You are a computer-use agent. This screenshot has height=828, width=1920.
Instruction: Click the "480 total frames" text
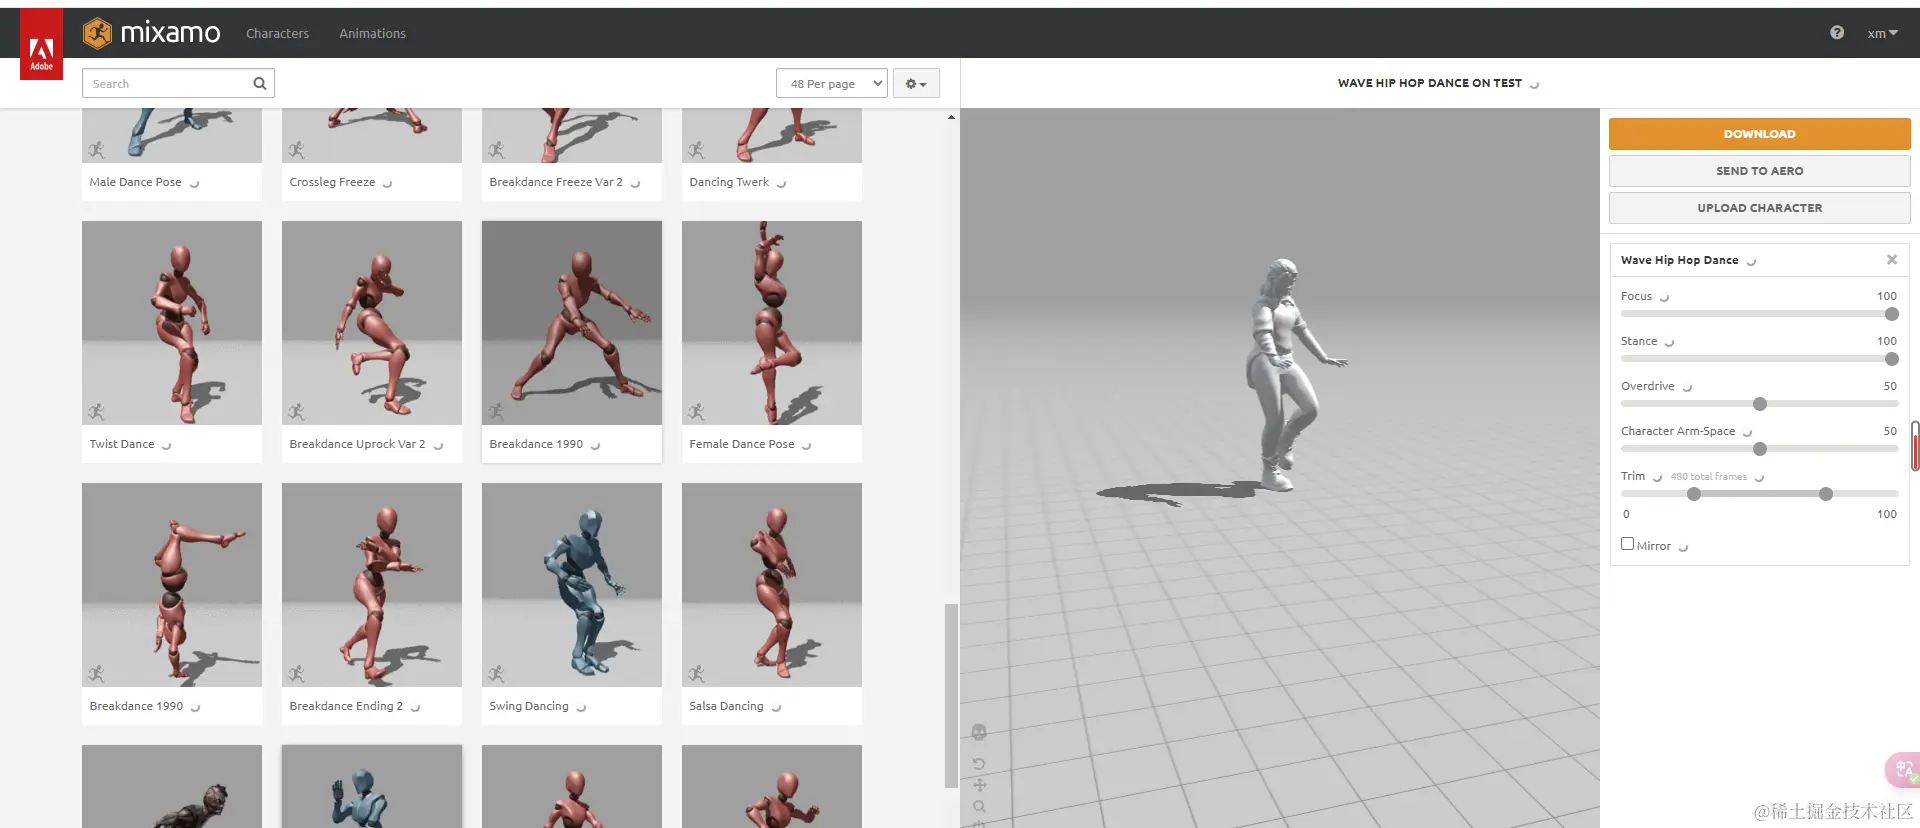1709,477
